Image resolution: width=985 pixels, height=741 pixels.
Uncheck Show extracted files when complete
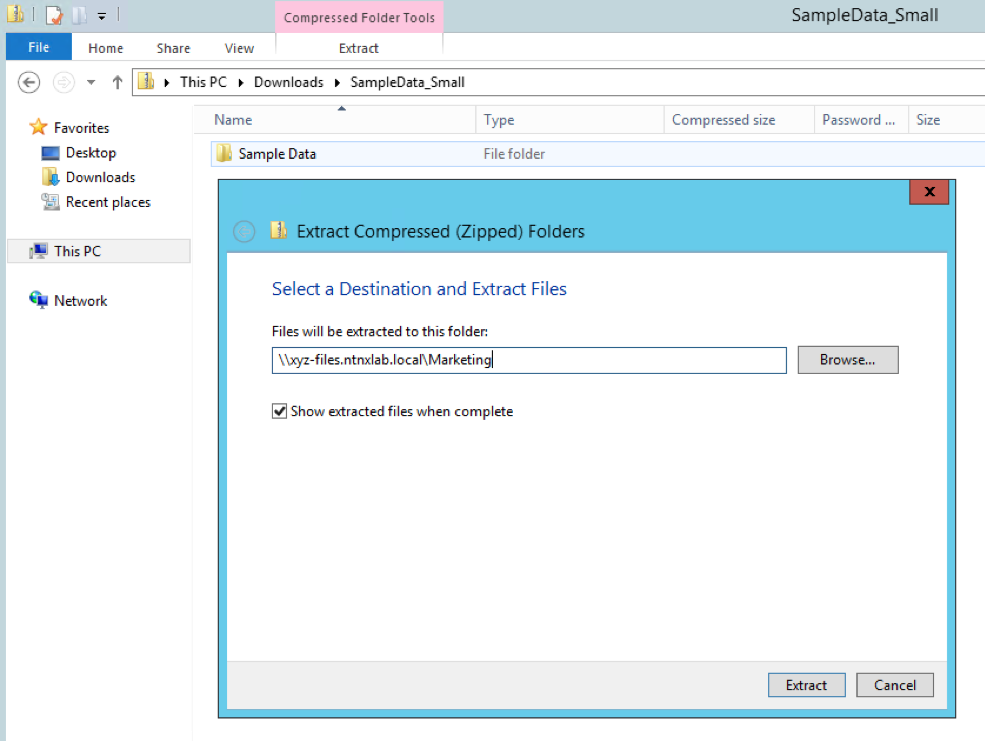tap(279, 411)
